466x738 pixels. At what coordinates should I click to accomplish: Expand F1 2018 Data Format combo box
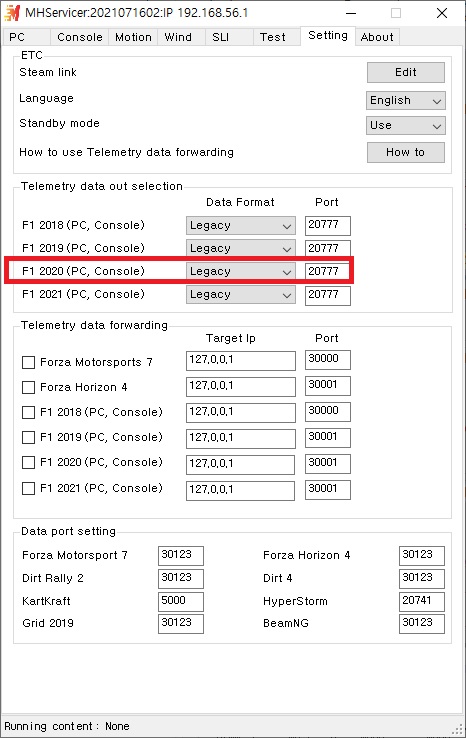(x=241, y=225)
